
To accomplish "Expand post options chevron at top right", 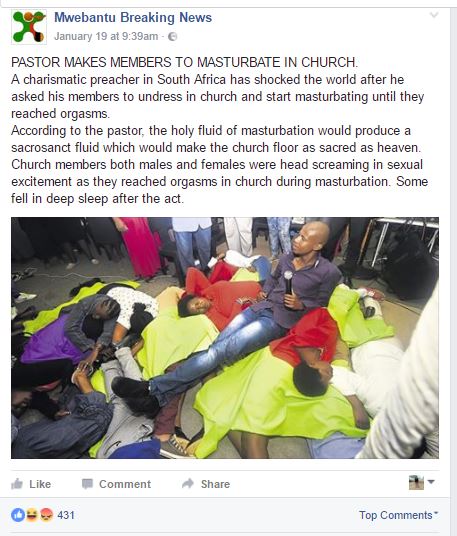I will point(434,15).
